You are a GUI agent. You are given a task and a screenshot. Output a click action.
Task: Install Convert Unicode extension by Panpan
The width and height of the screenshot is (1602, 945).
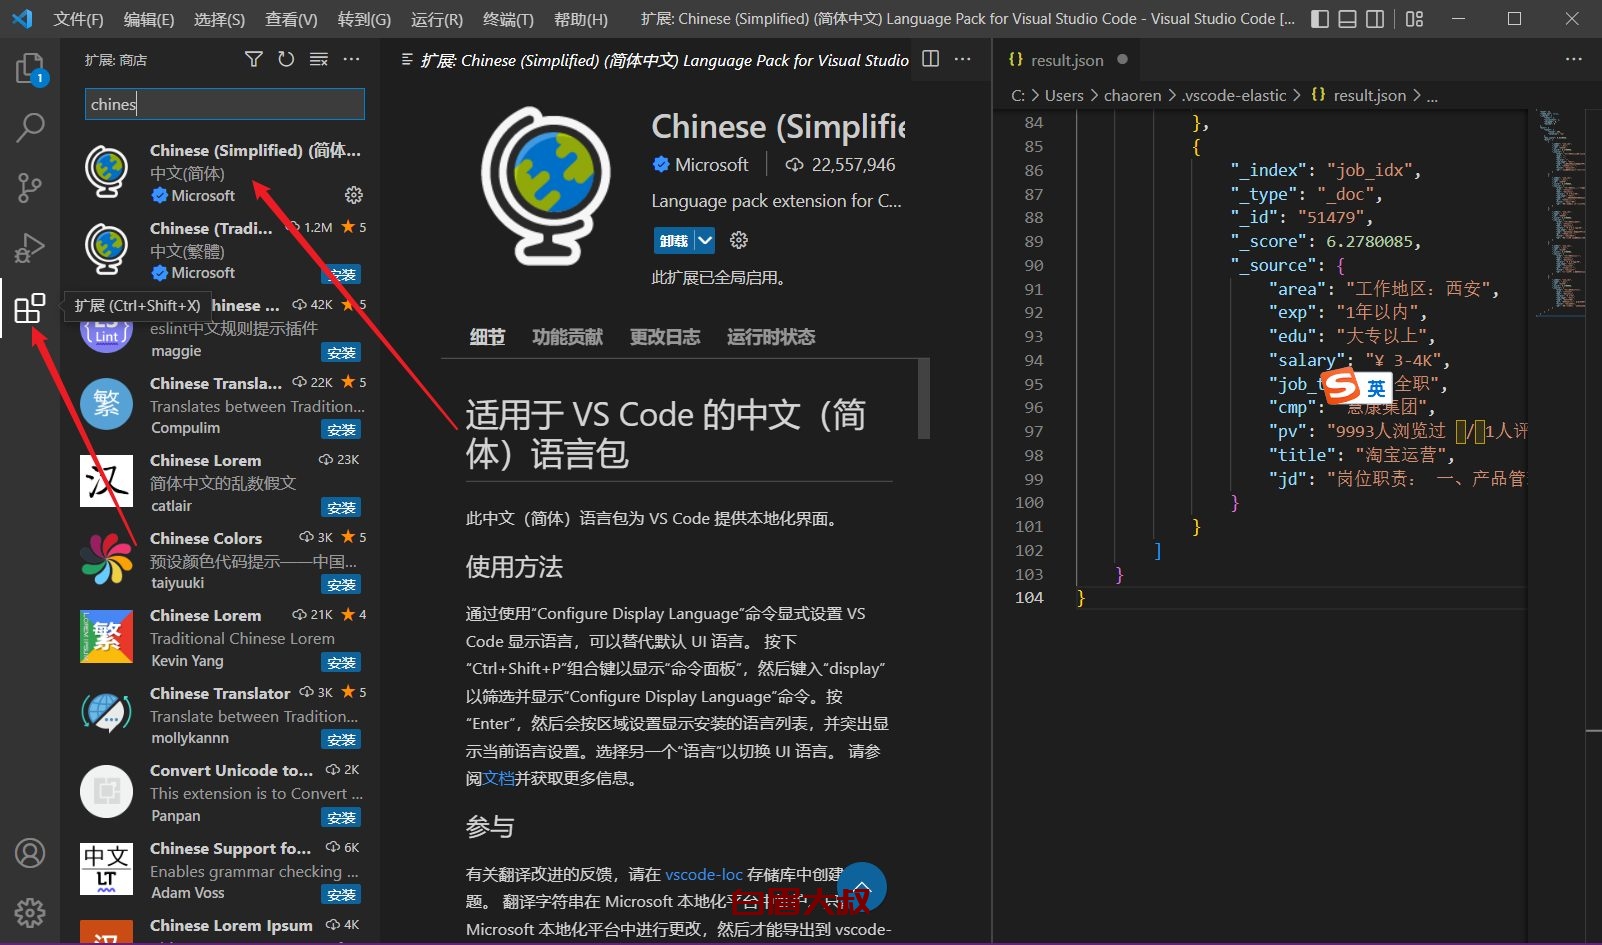341,818
